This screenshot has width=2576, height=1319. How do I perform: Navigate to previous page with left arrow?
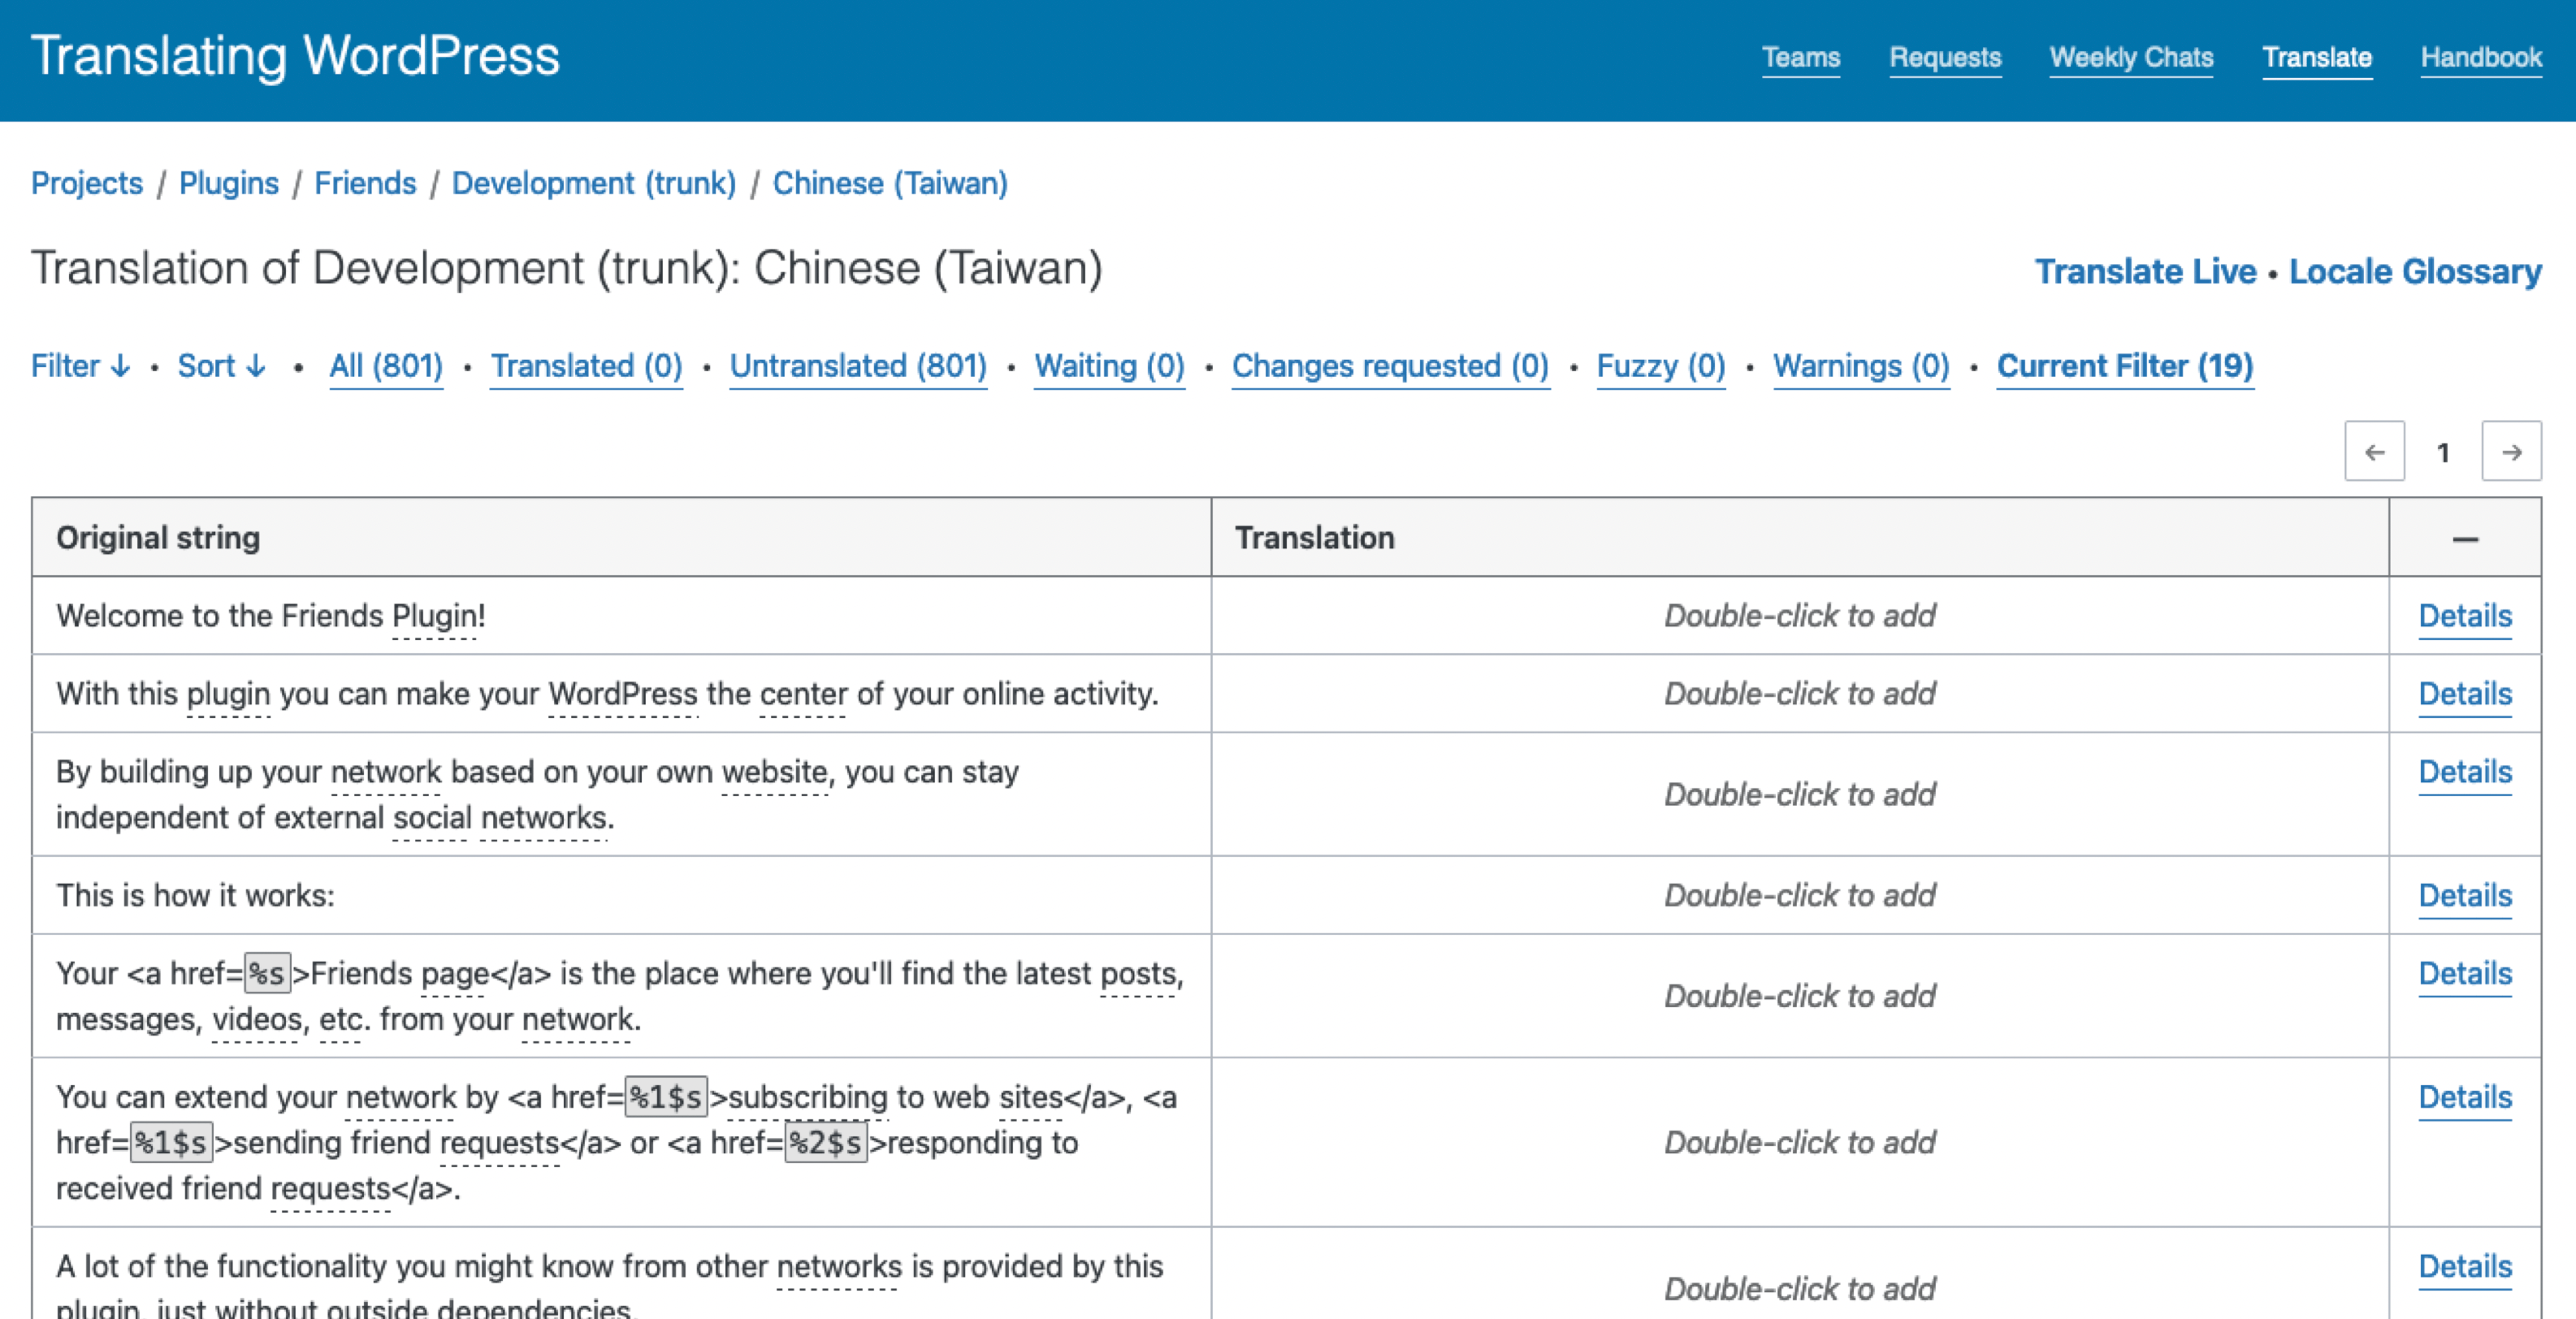tap(2374, 454)
